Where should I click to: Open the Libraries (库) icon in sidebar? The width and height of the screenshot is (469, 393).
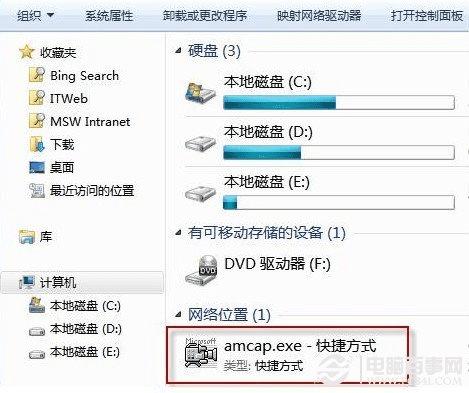click(x=27, y=237)
